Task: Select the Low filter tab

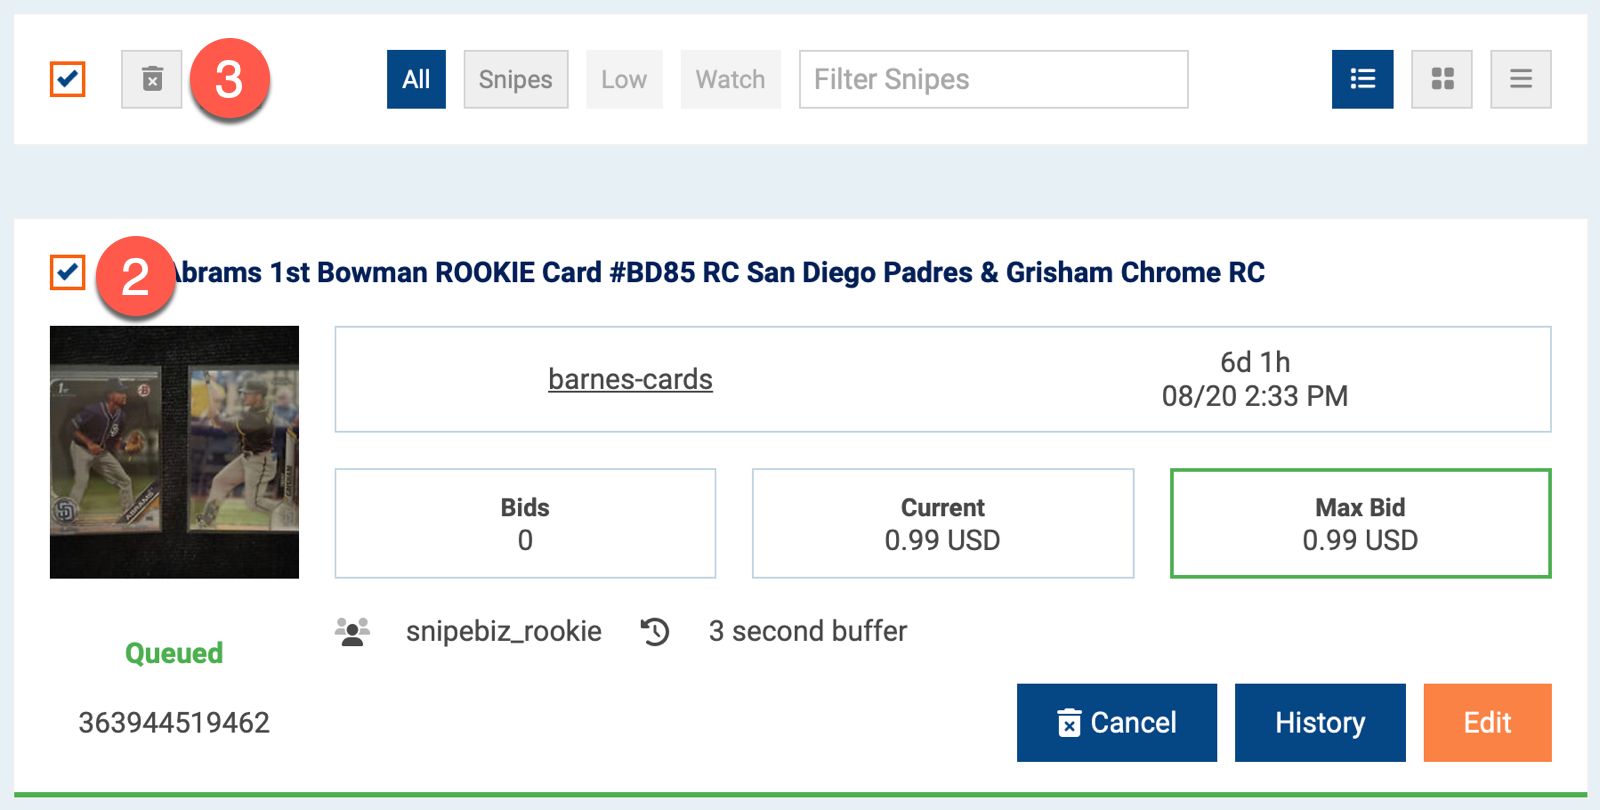Action: point(624,79)
